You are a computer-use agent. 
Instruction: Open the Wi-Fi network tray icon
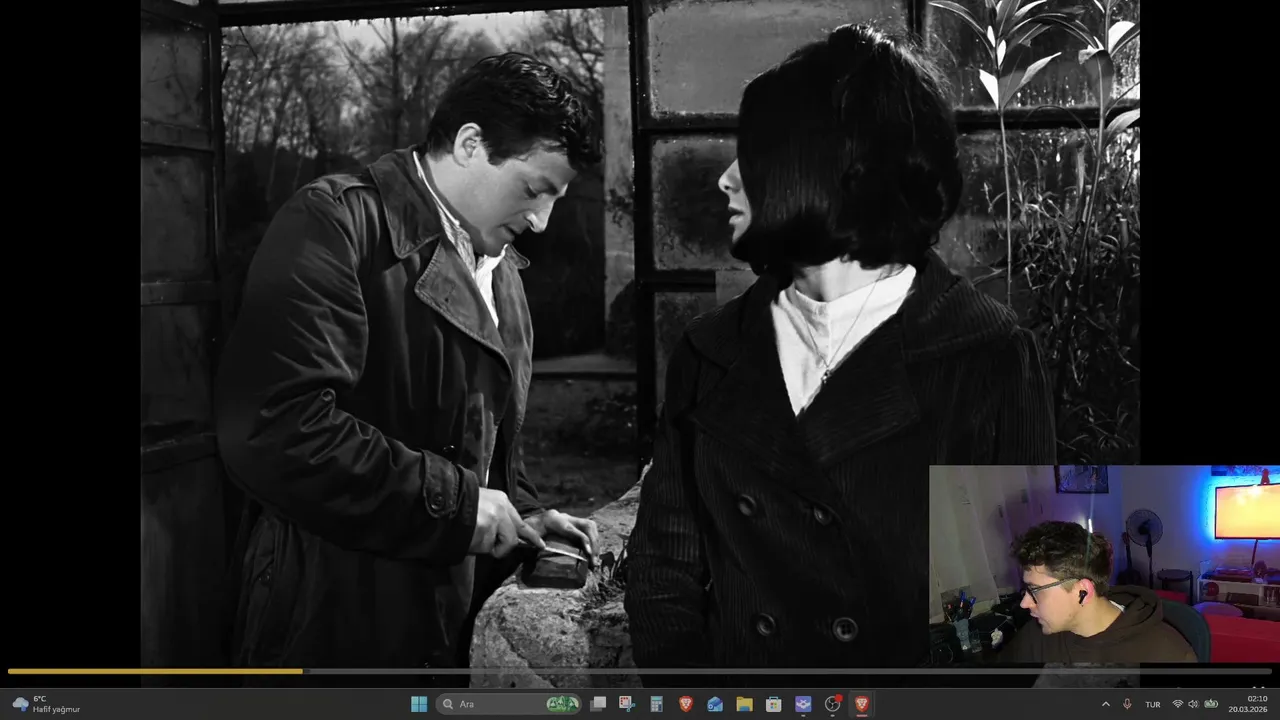coord(1177,704)
